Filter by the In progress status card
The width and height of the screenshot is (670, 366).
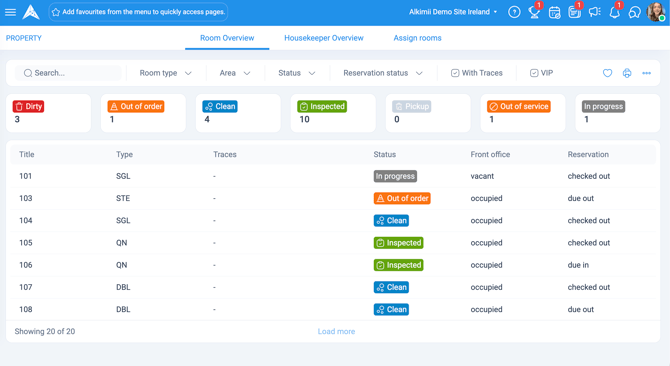pos(618,113)
